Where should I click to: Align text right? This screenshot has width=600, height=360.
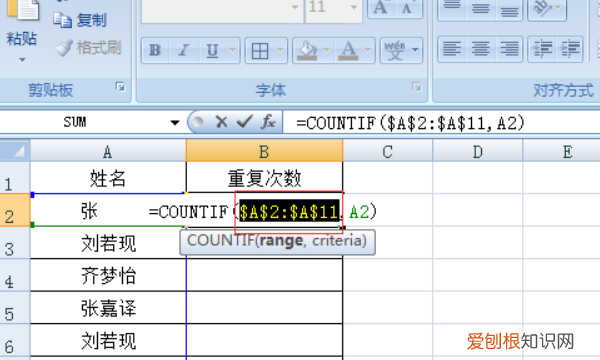509,49
